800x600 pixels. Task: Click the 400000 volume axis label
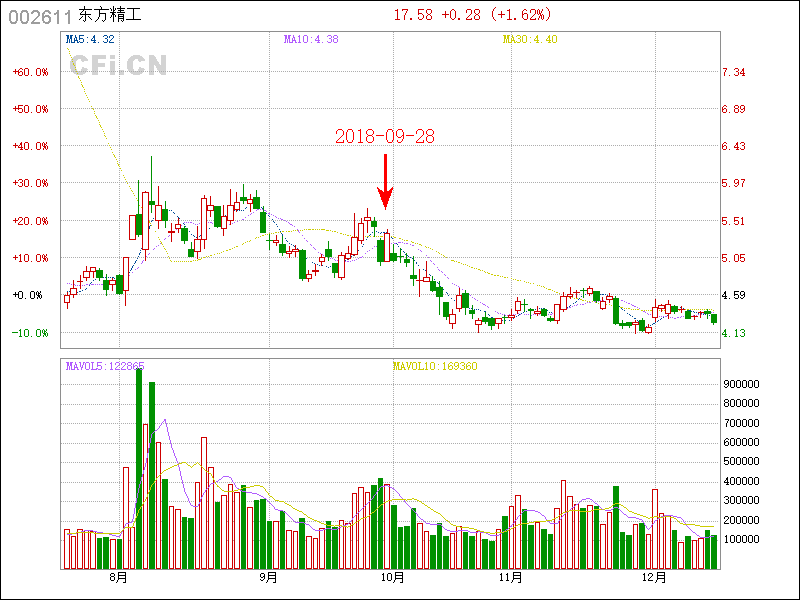tap(741, 481)
